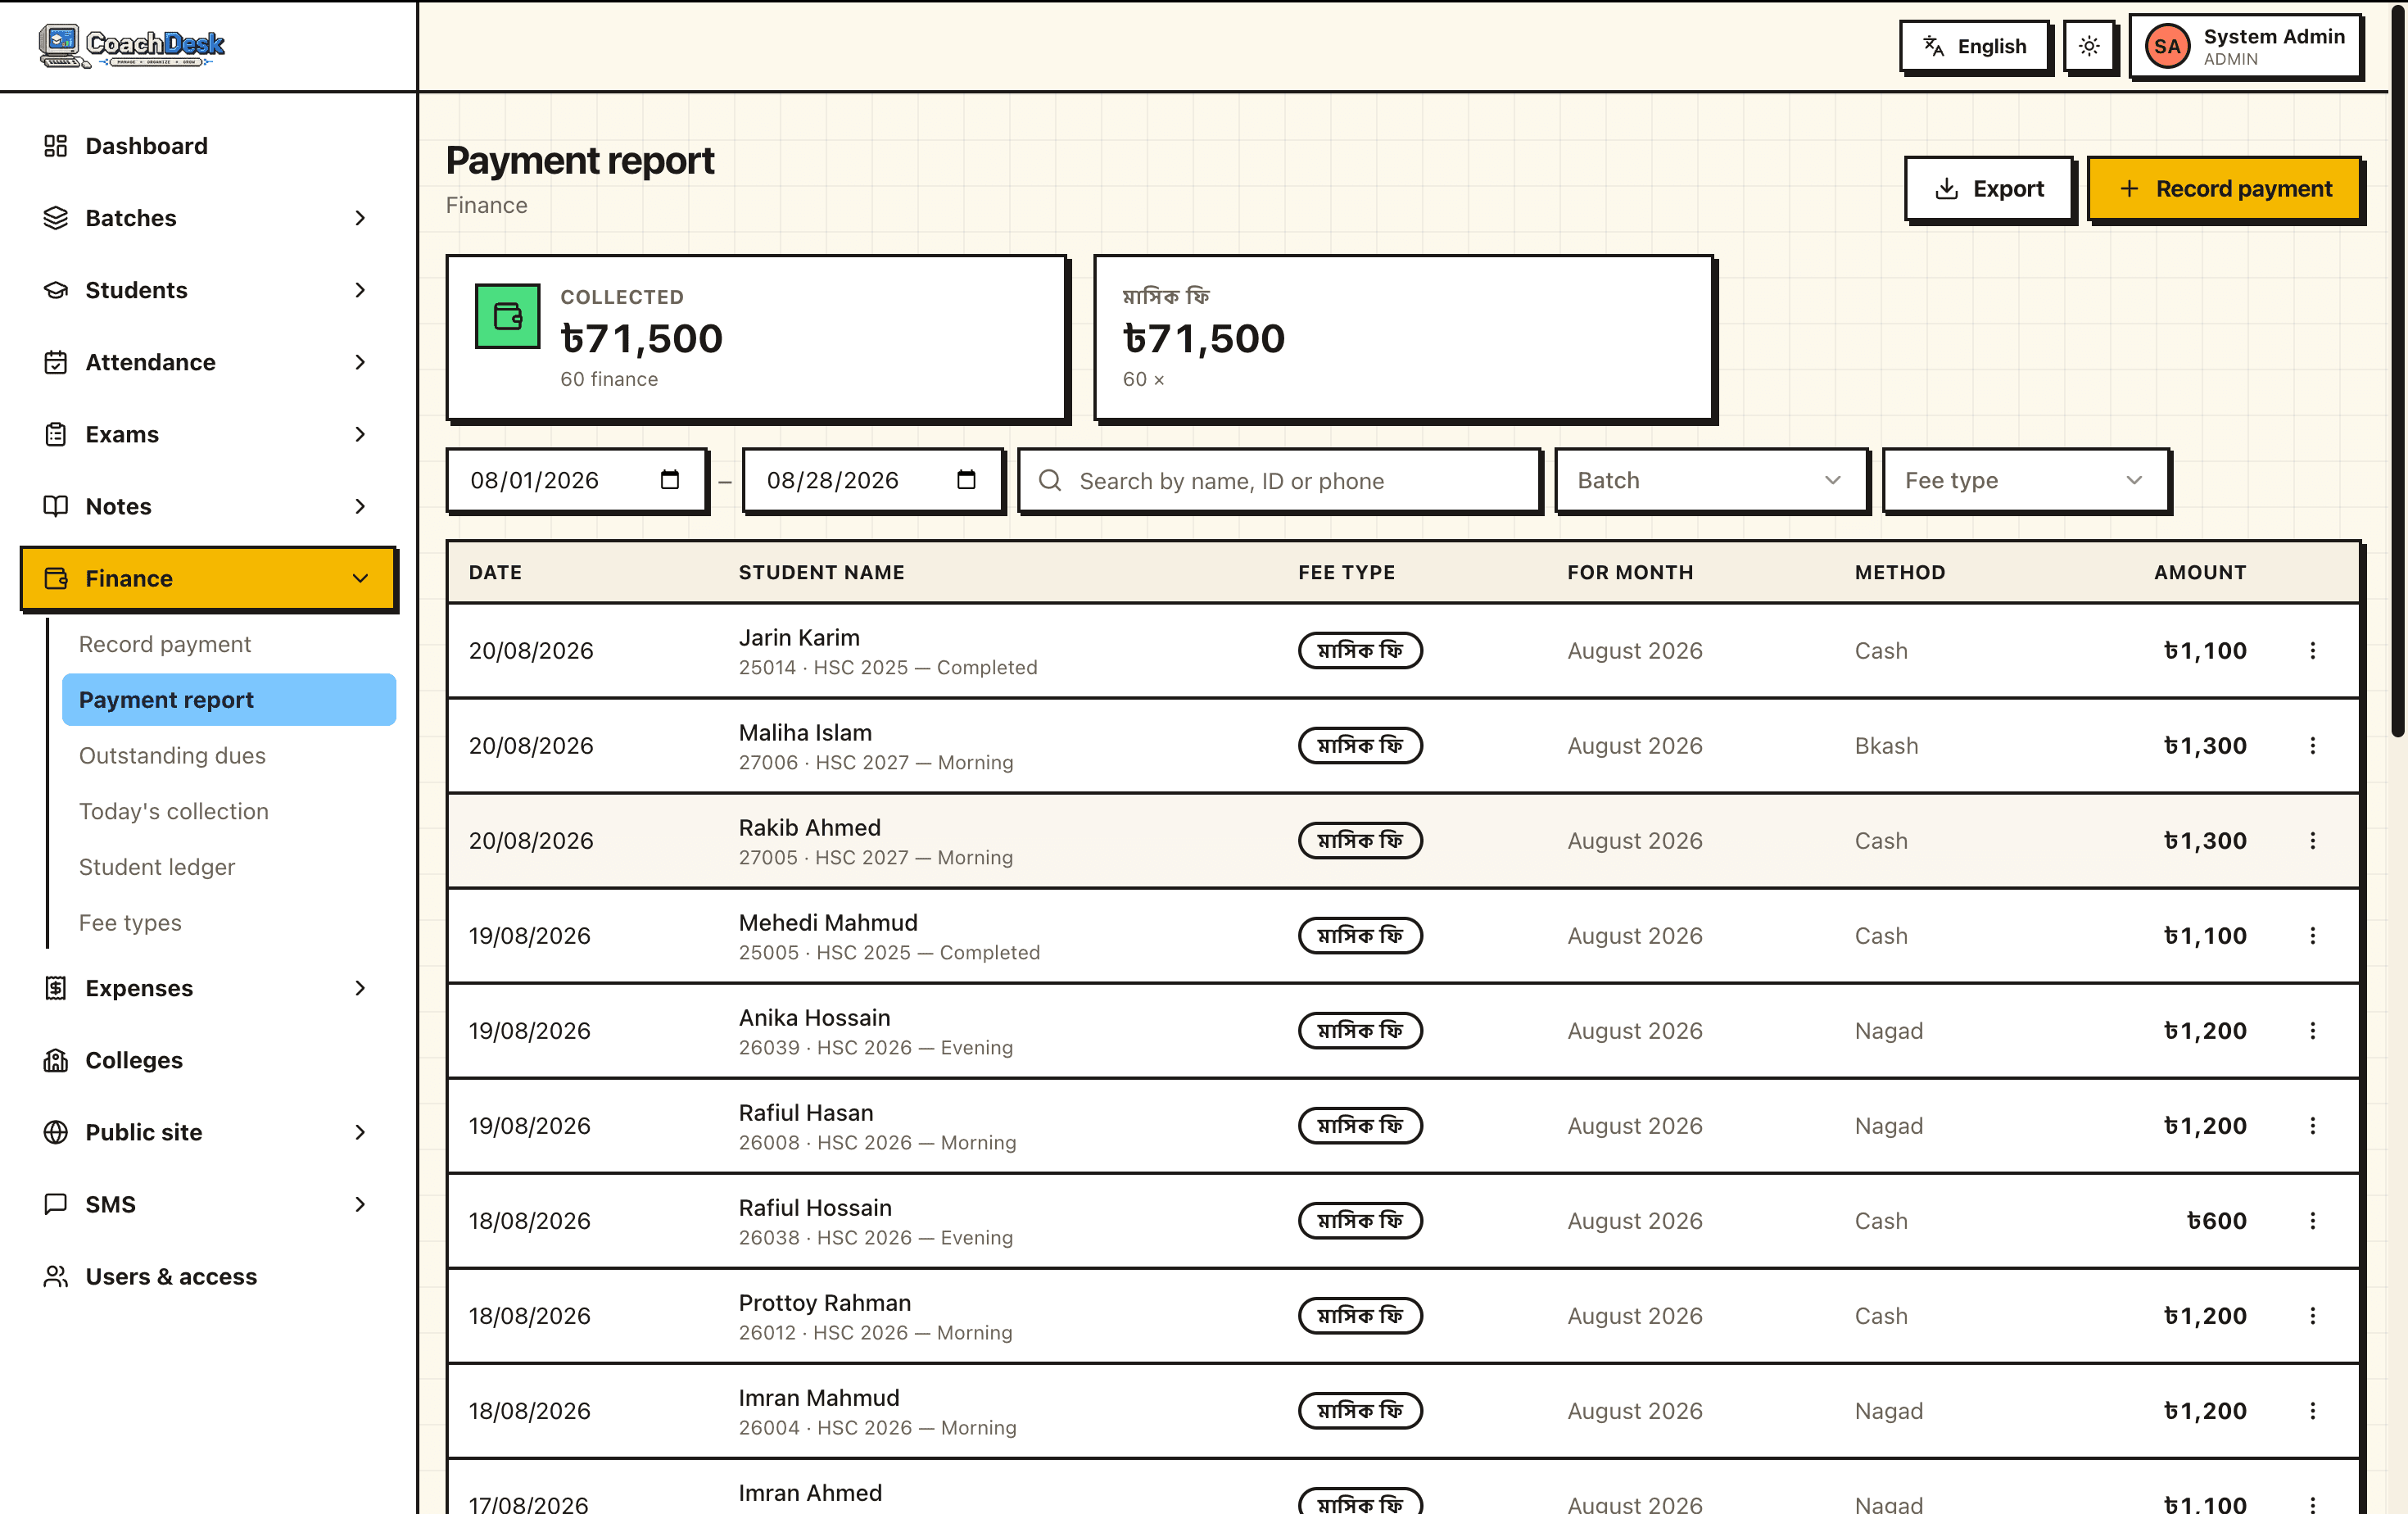Click the fee type badge for Jarin Karim
Image resolution: width=2408 pixels, height=1514 pixels.
(1360, 651)
